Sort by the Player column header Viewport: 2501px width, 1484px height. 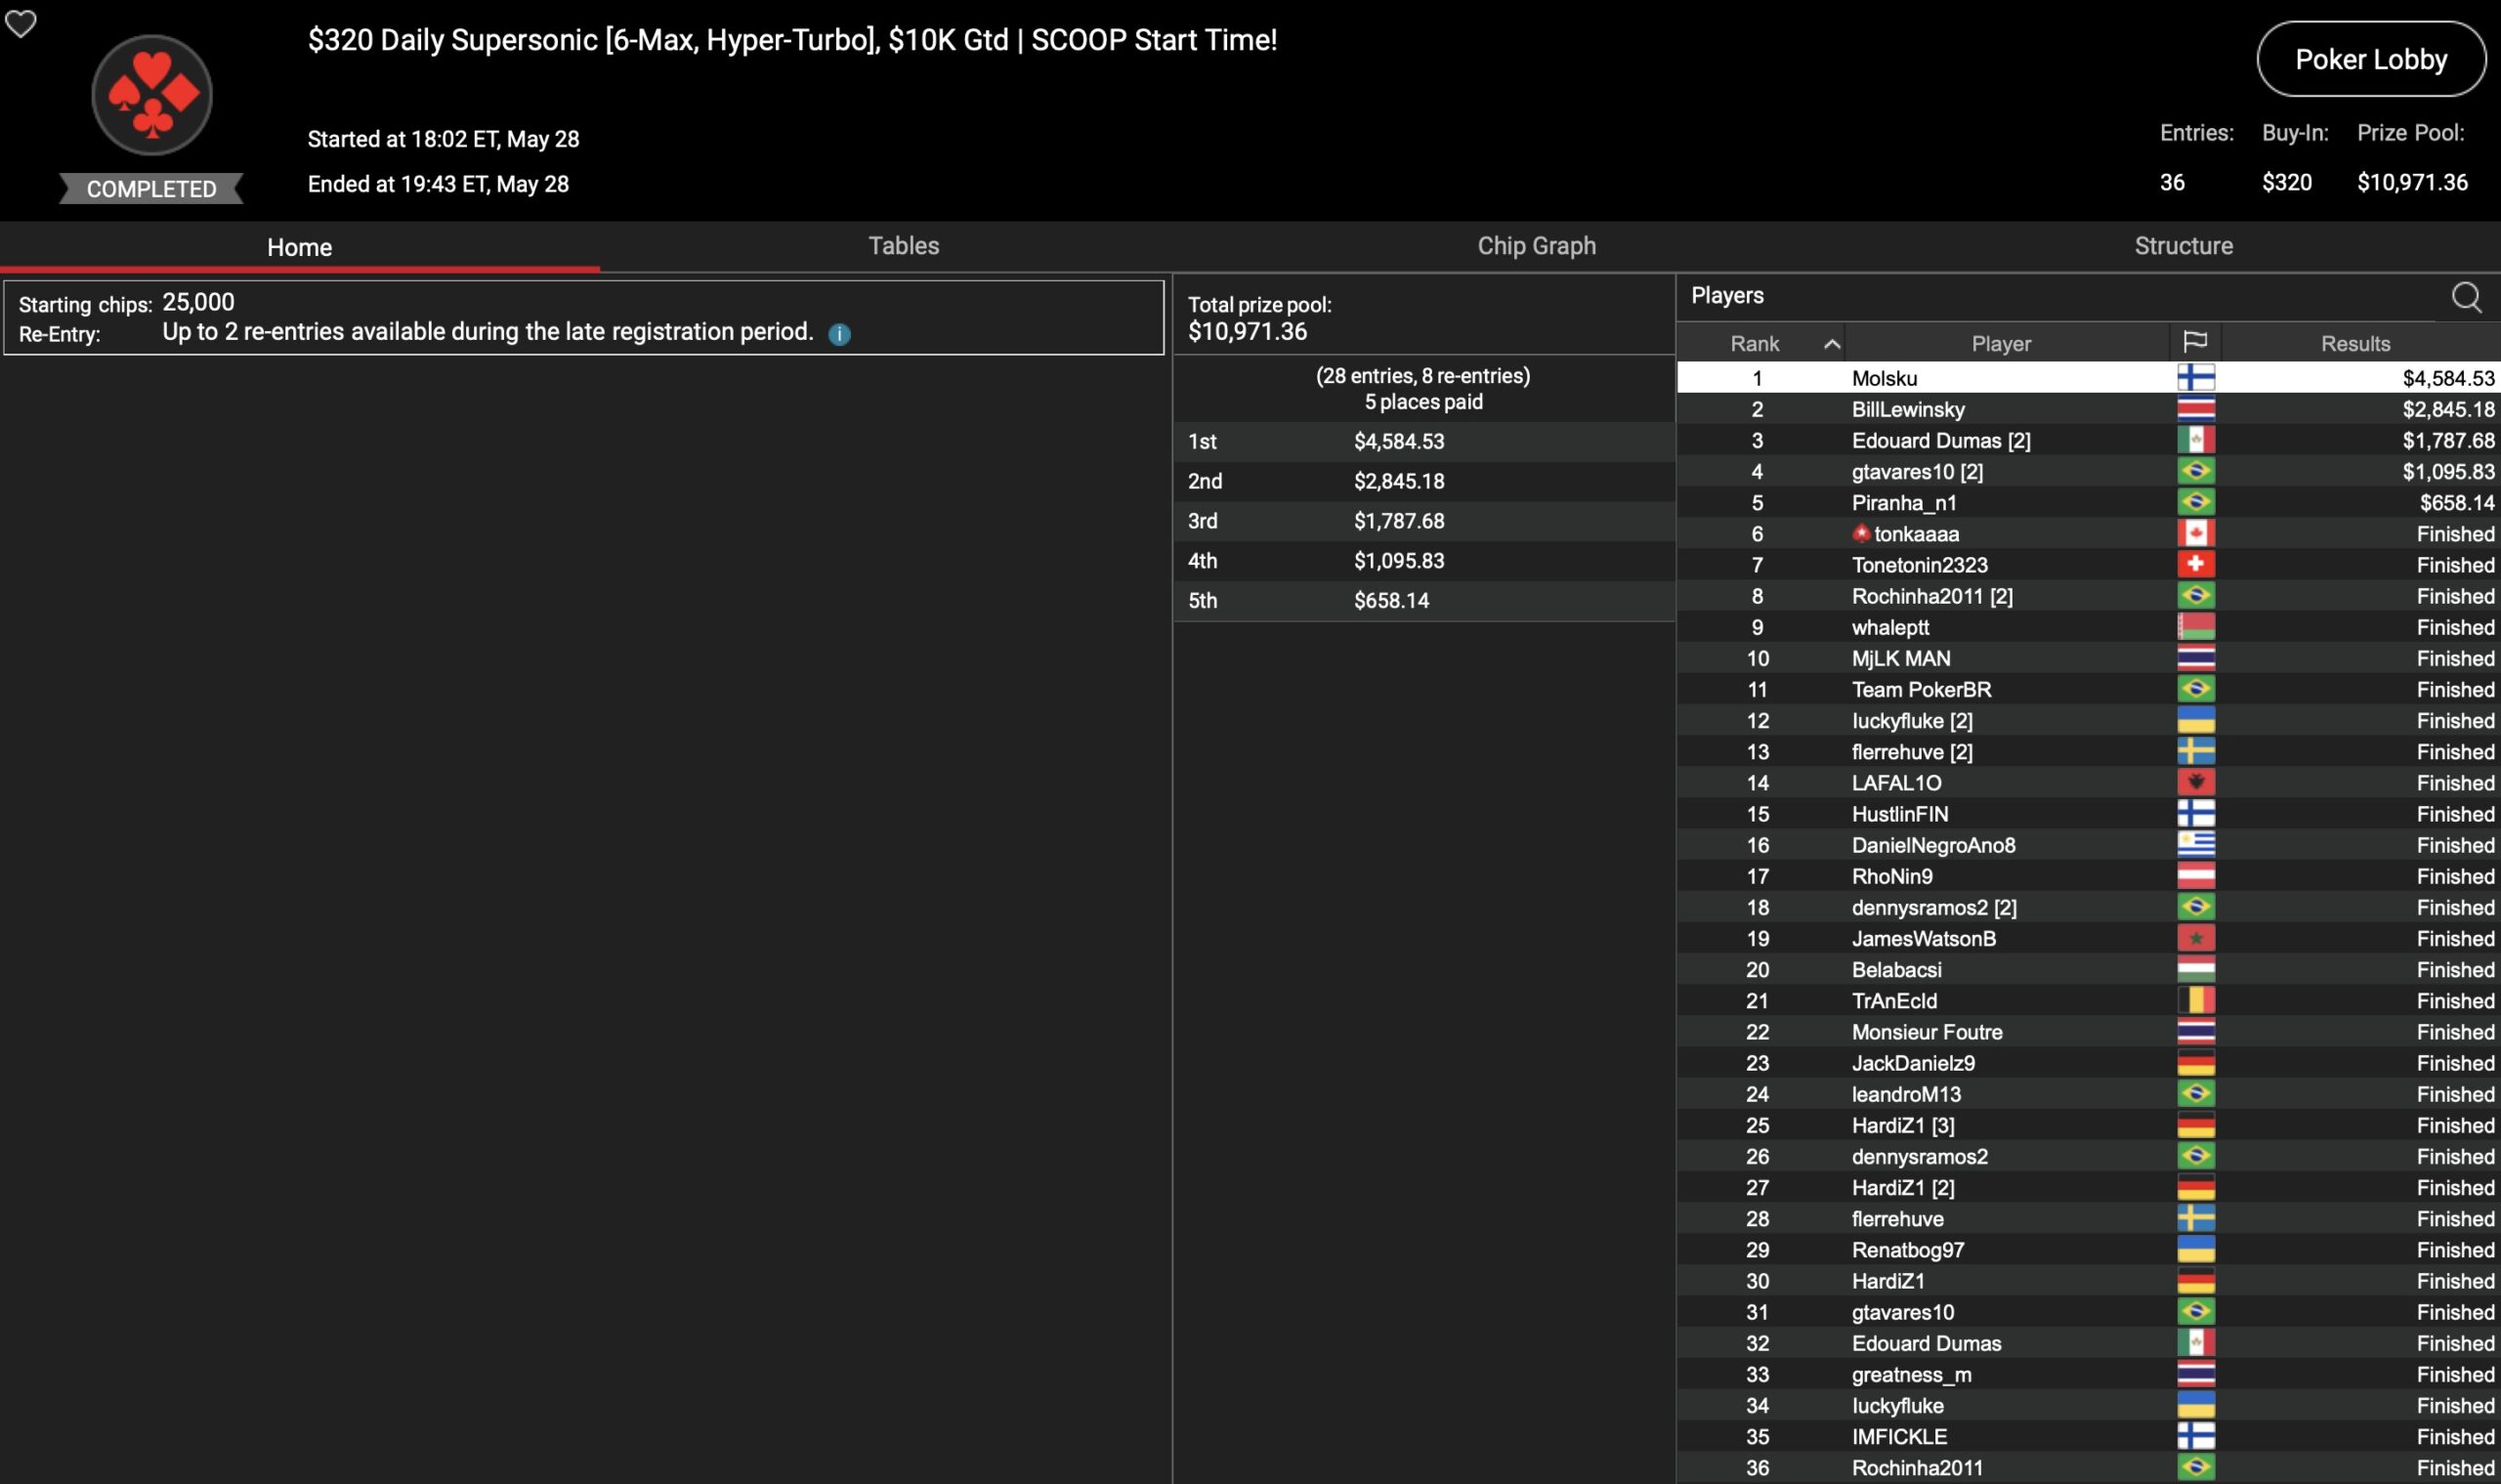(x=2000, y=344)
